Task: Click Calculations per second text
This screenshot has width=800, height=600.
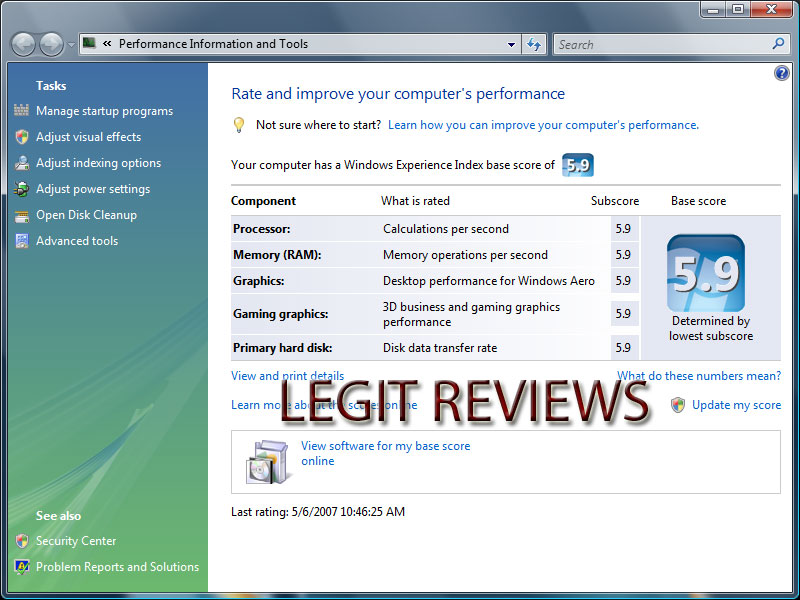Action: pos(446,229)
